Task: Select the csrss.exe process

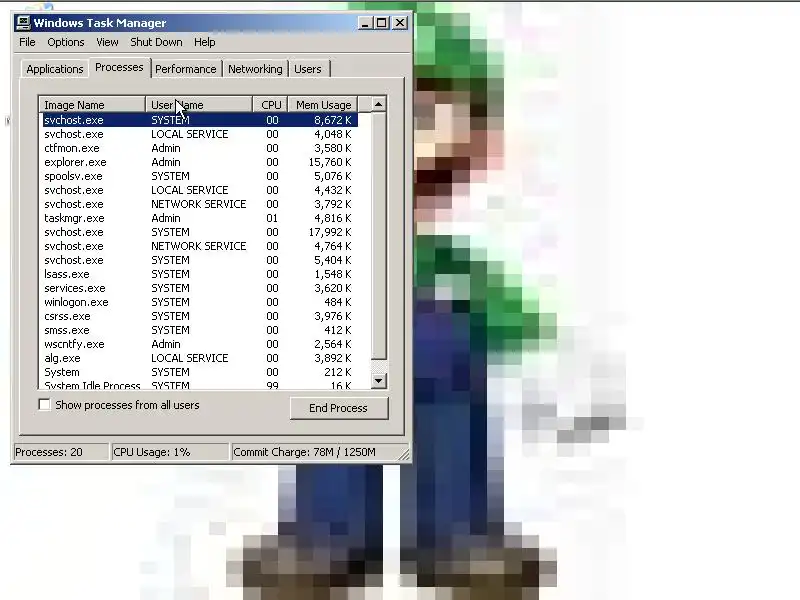Action: [200, 316]
